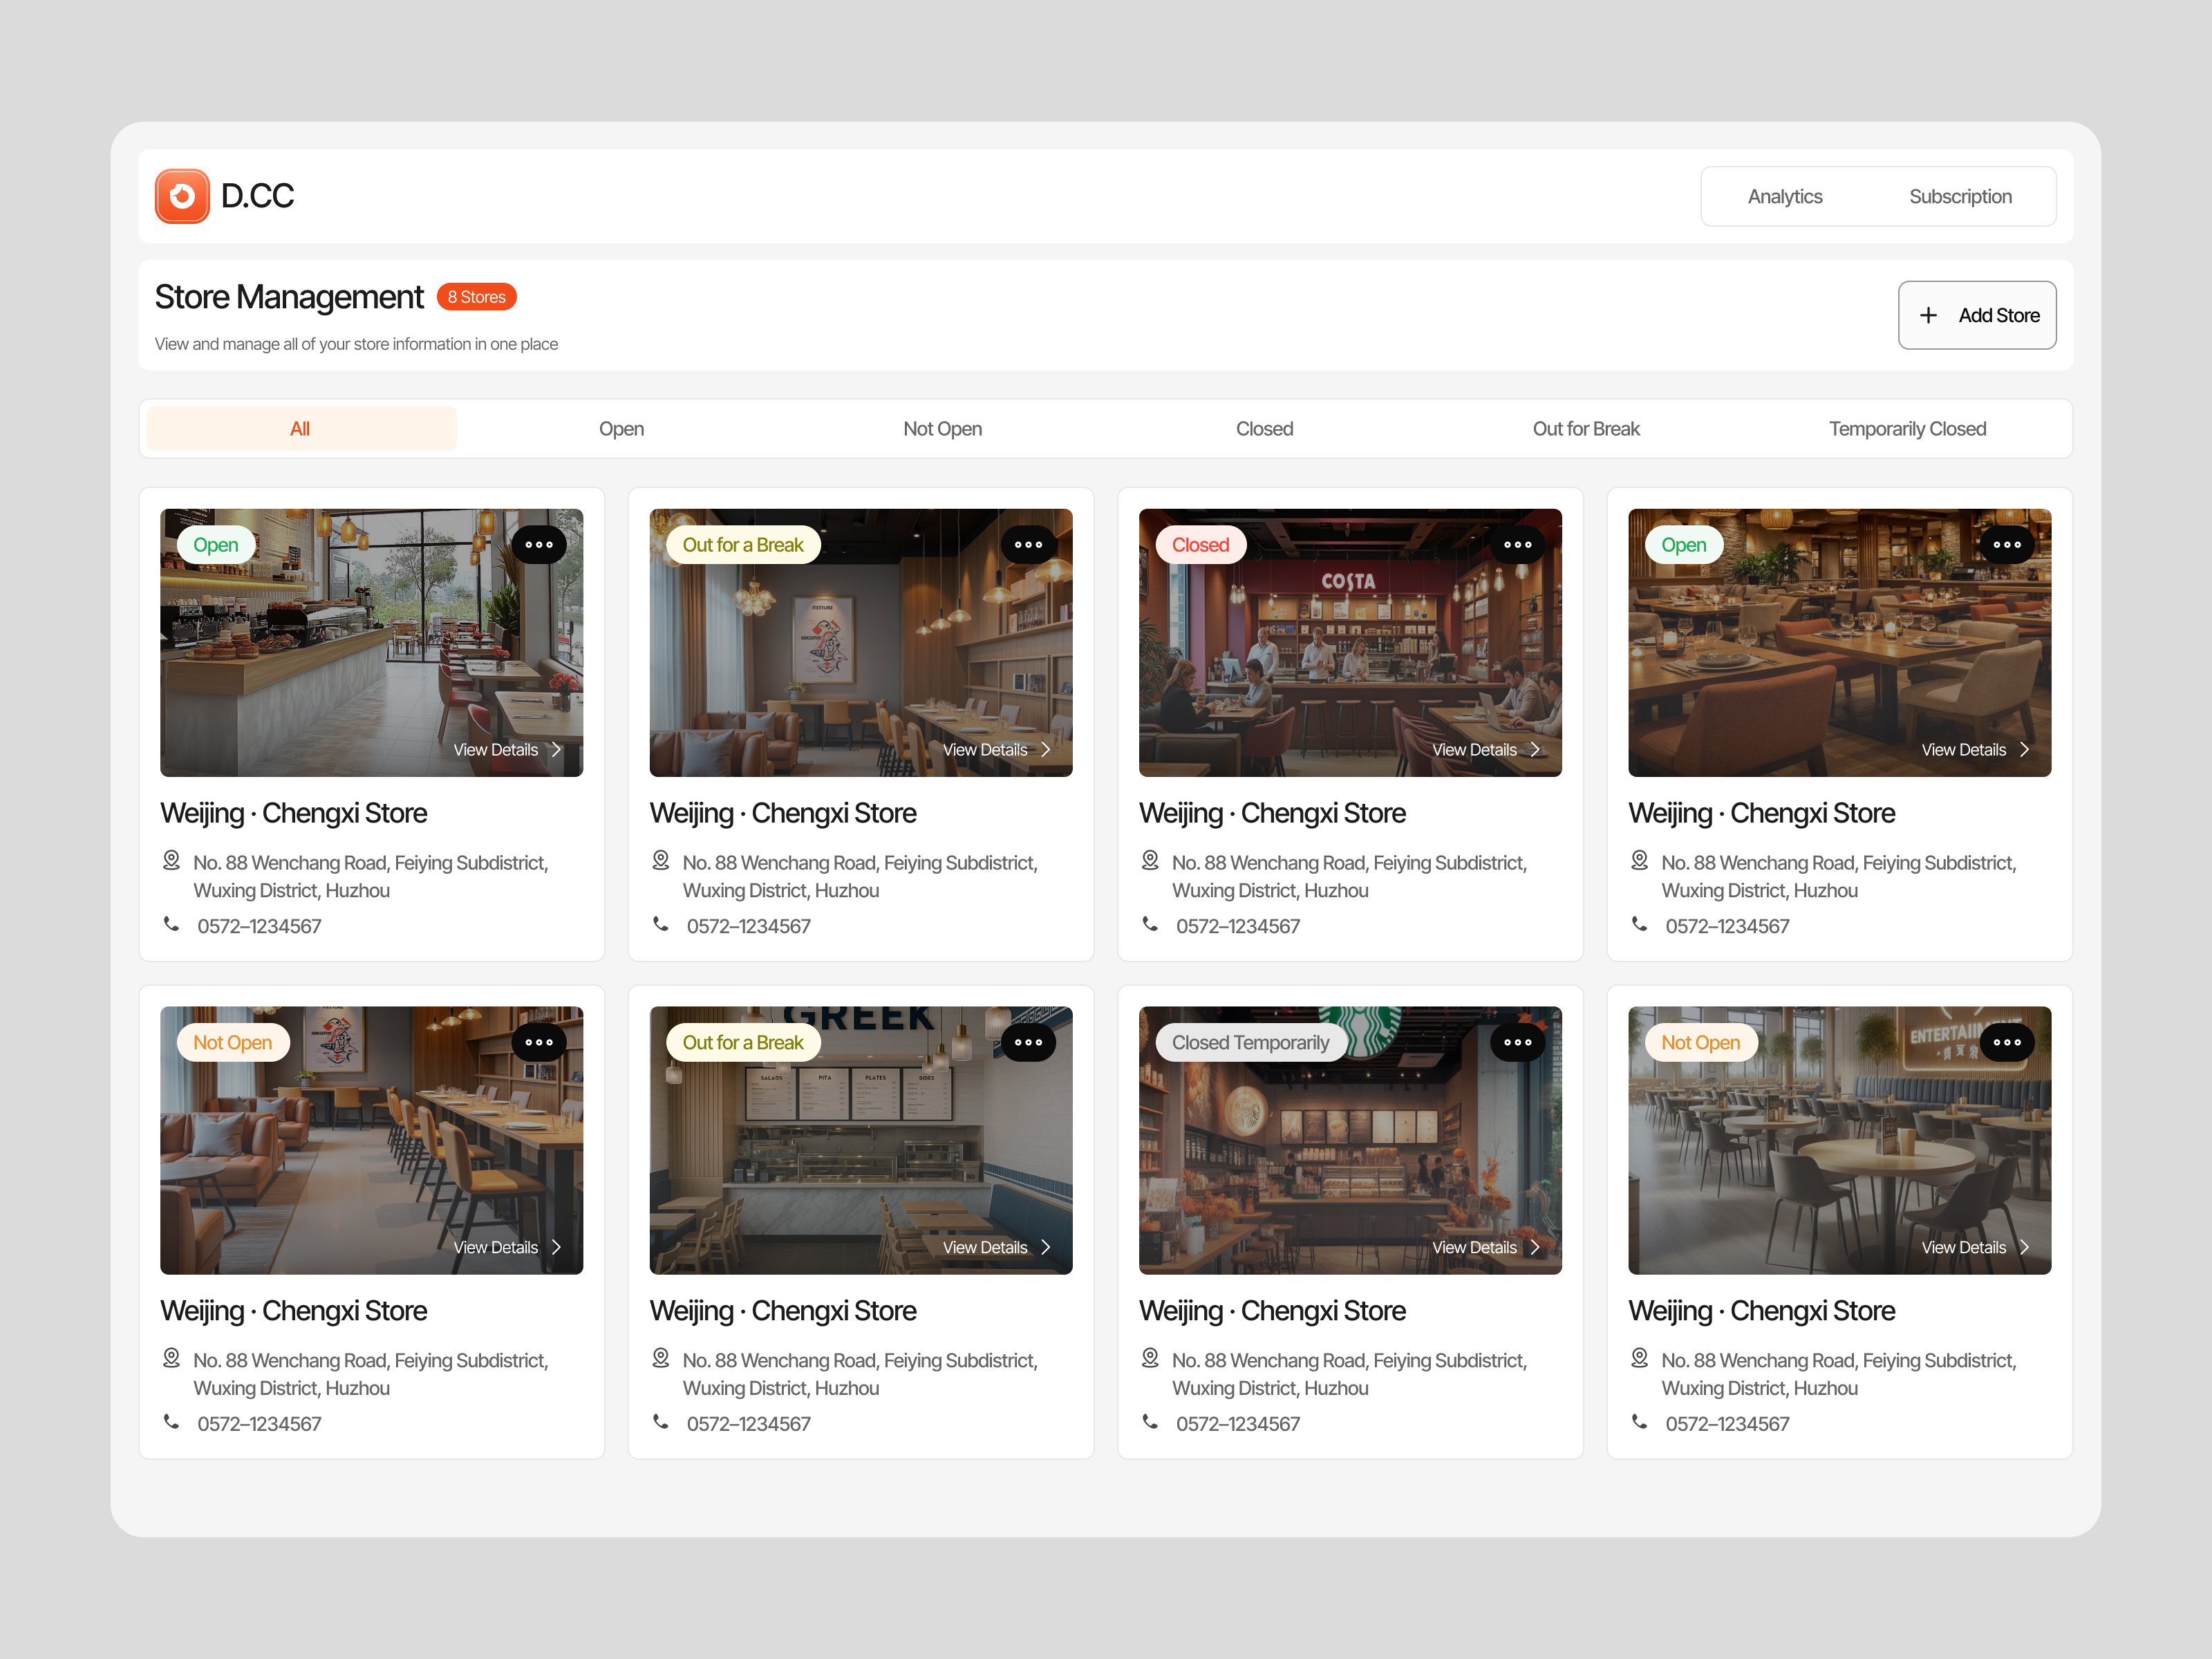Click the 8 Stores count badge
The width and height of the screenshot is (2212, 1659).
[476, 297]
